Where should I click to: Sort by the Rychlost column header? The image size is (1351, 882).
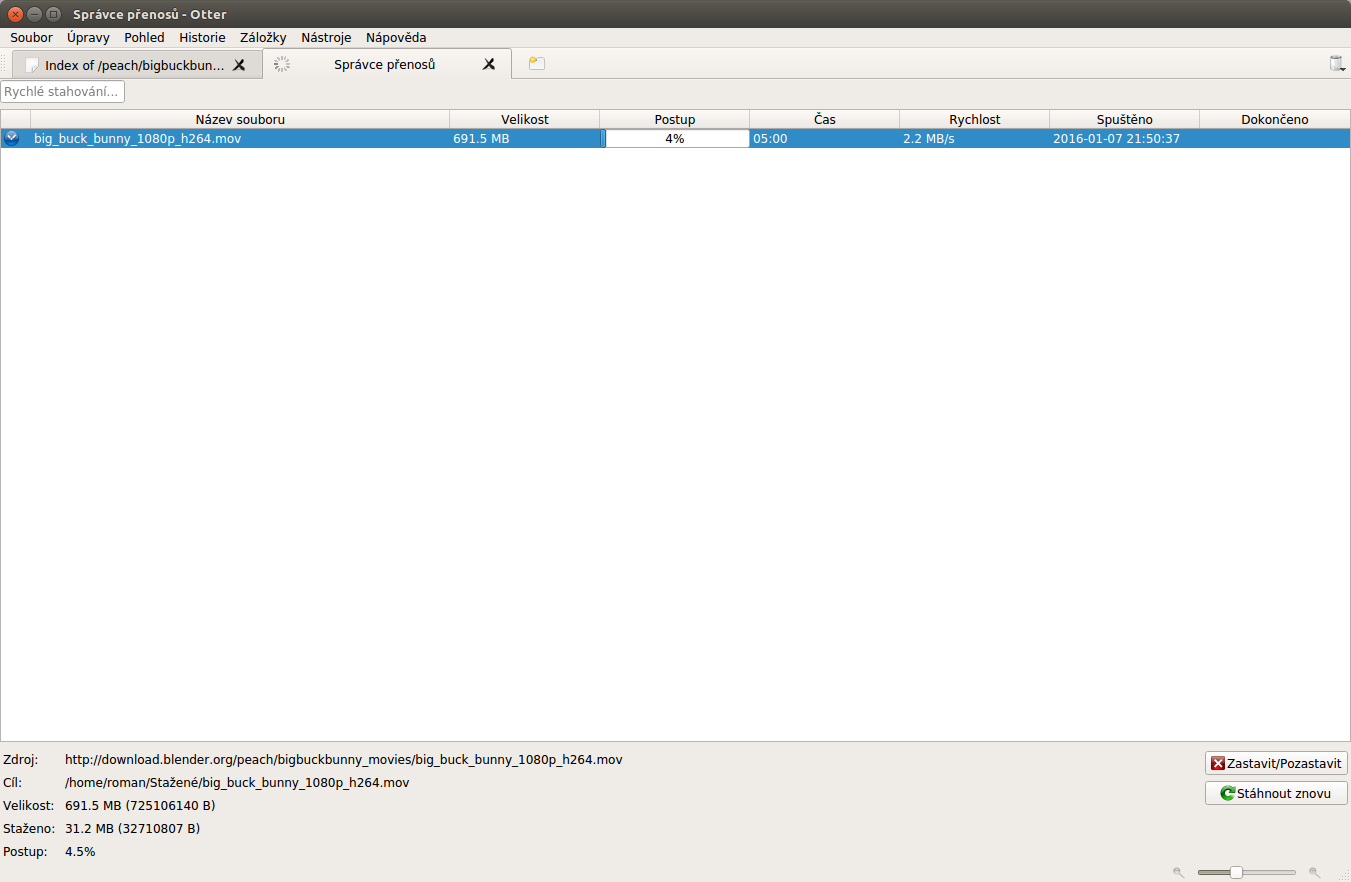coord(975,120)
